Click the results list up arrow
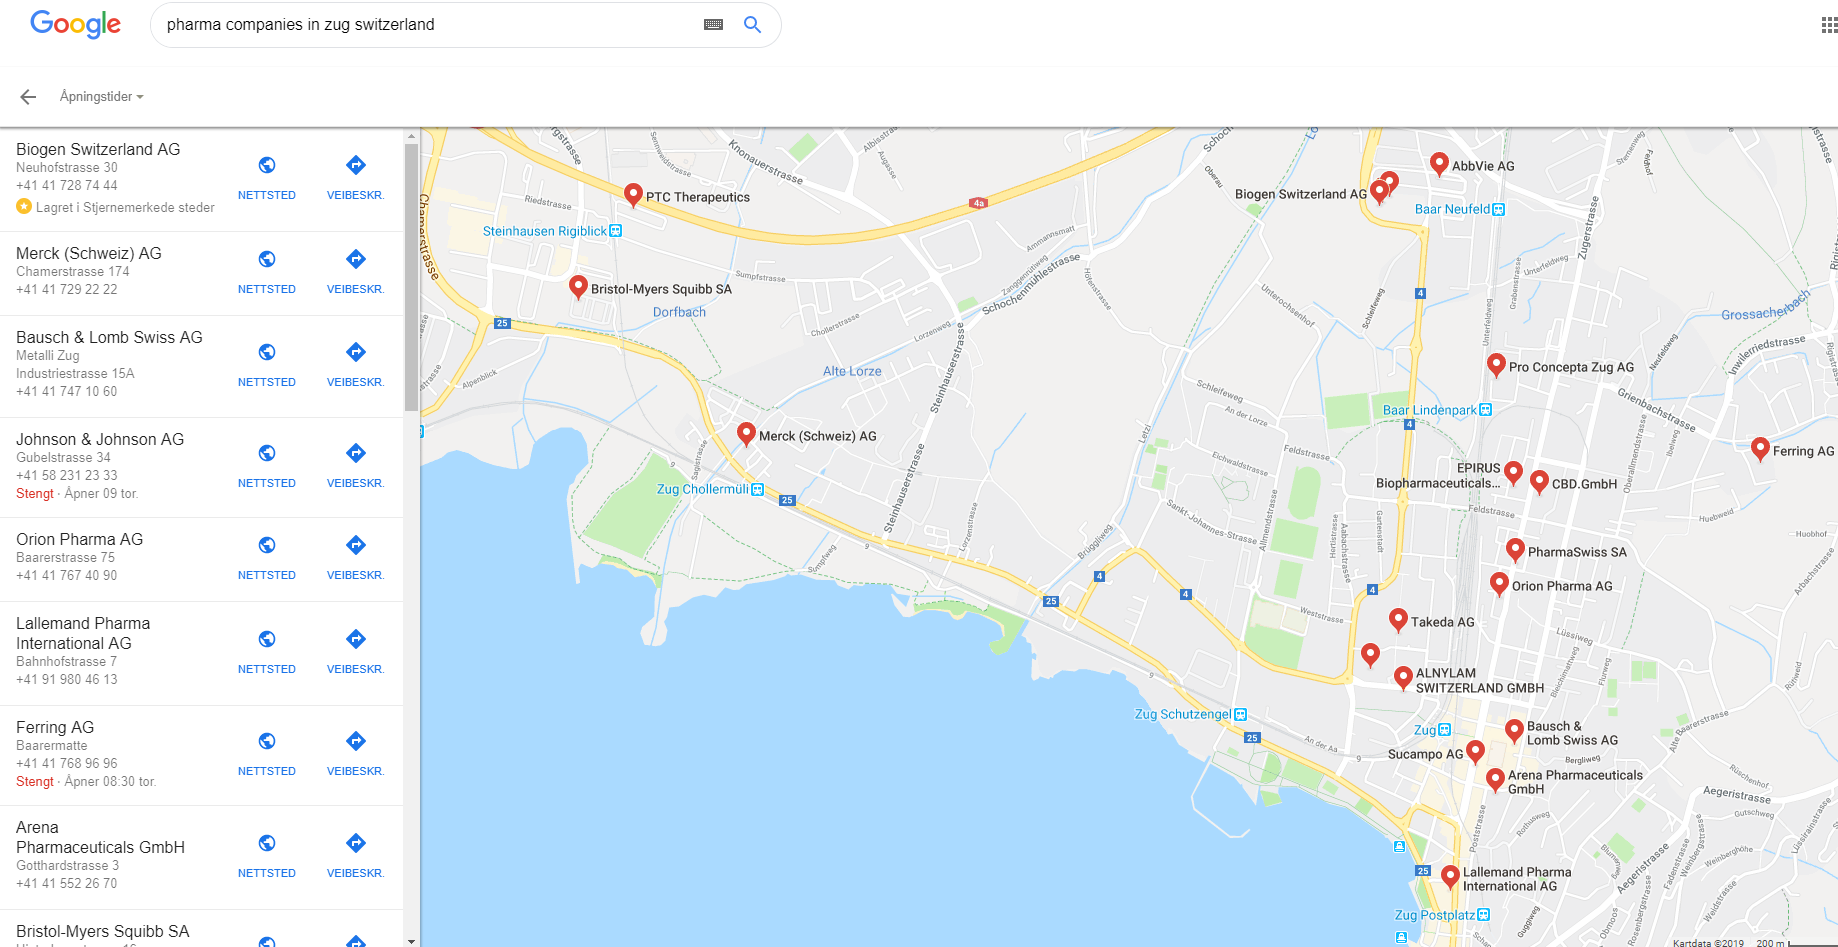This screenshot has width=1838, height=947. click(411, 135)
